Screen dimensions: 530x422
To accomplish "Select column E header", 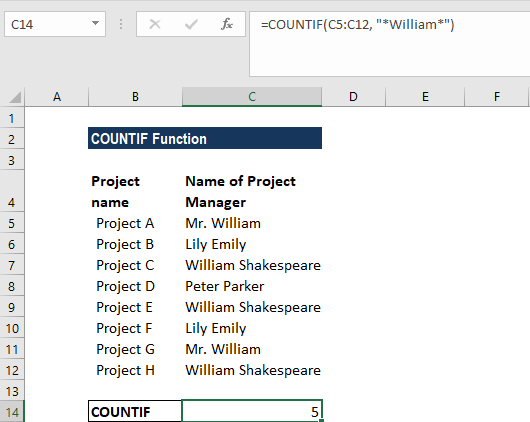I will coord(425,97).
